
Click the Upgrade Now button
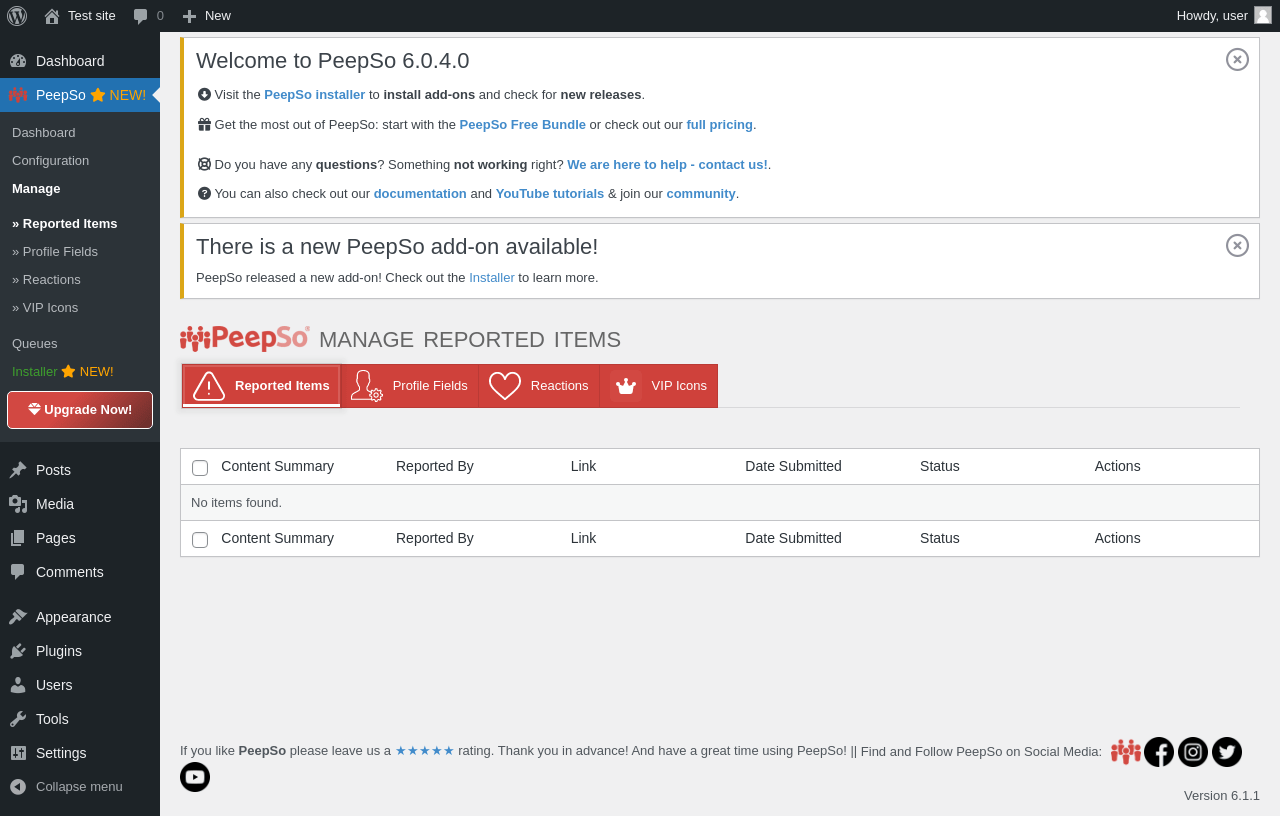80,410
